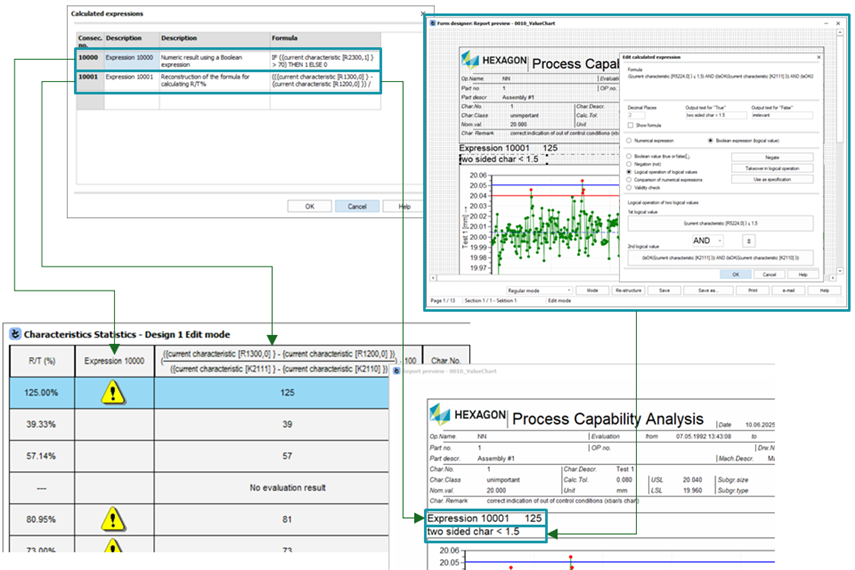Click the vertical scrollbar up arrow in Form designer
The height and width of the screenshot is (570, 855).
point(840,32)
